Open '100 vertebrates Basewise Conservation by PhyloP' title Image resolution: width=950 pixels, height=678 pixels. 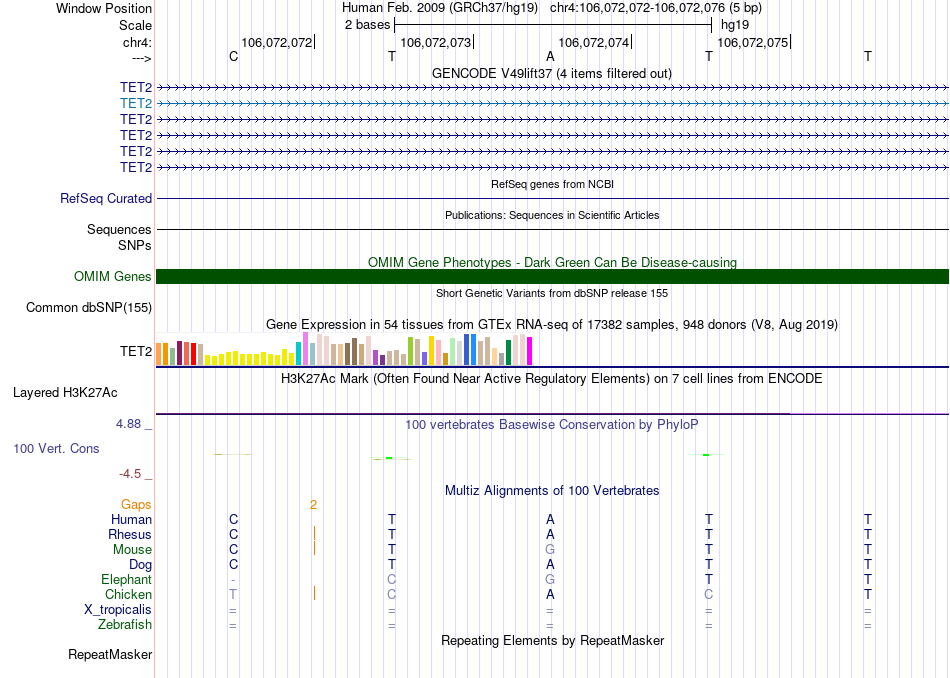552,424
